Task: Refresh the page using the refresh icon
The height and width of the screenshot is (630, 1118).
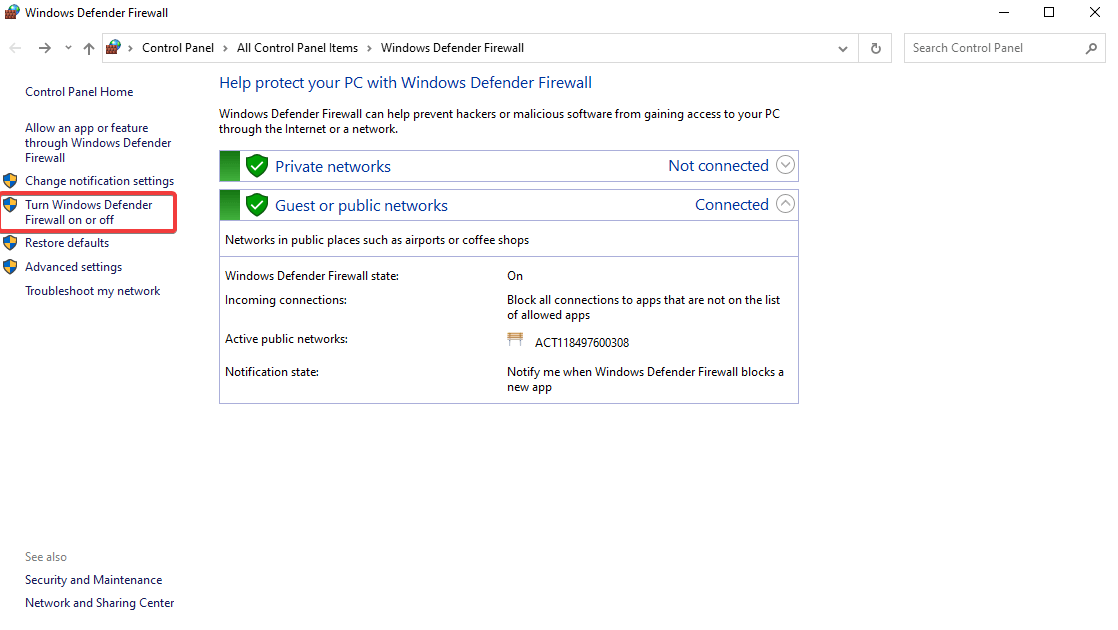Action: click(x=874, y=47)
